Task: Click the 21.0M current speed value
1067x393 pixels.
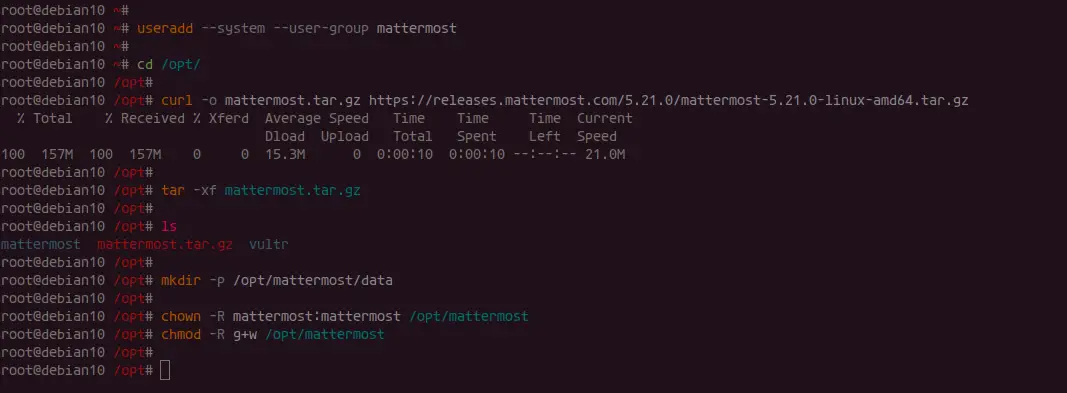Action: 605,154
